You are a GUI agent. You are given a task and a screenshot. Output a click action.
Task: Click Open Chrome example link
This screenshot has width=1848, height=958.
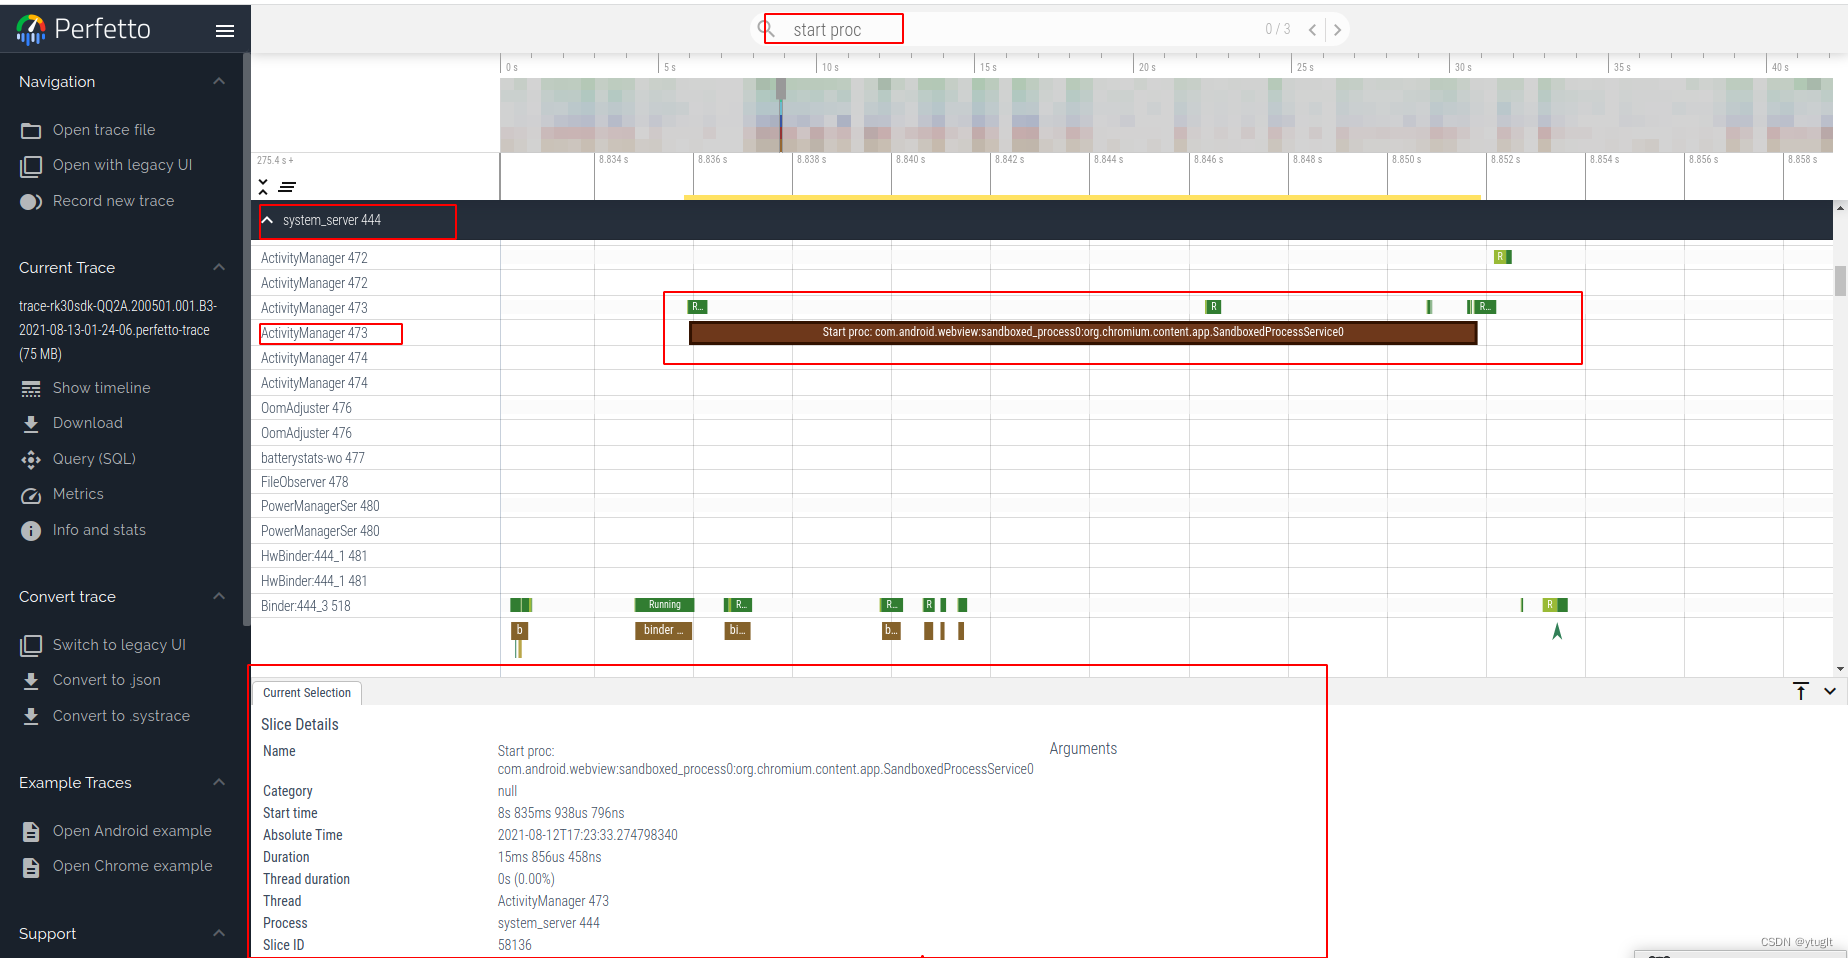pyautogui.click(x=132, y=866)
